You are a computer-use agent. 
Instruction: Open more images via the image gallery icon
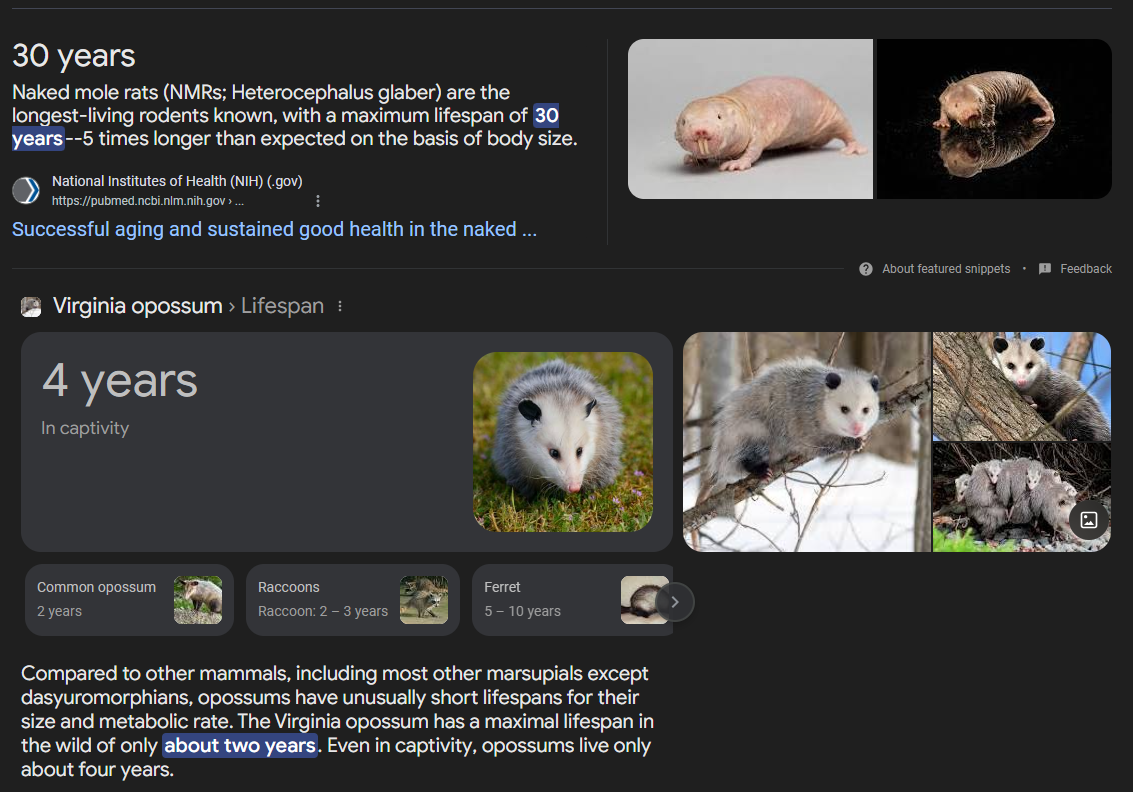pyautogui.click(x=1089, y=520)
